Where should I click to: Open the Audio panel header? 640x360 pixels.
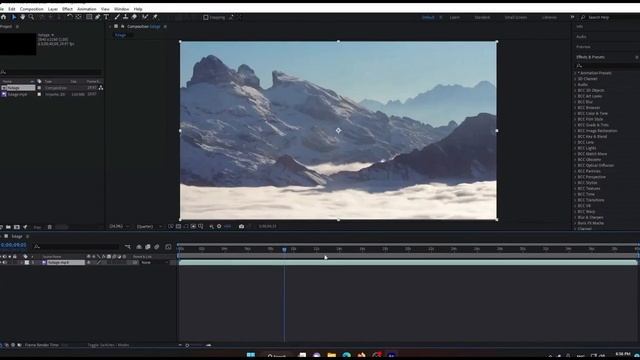coord(582,37)
